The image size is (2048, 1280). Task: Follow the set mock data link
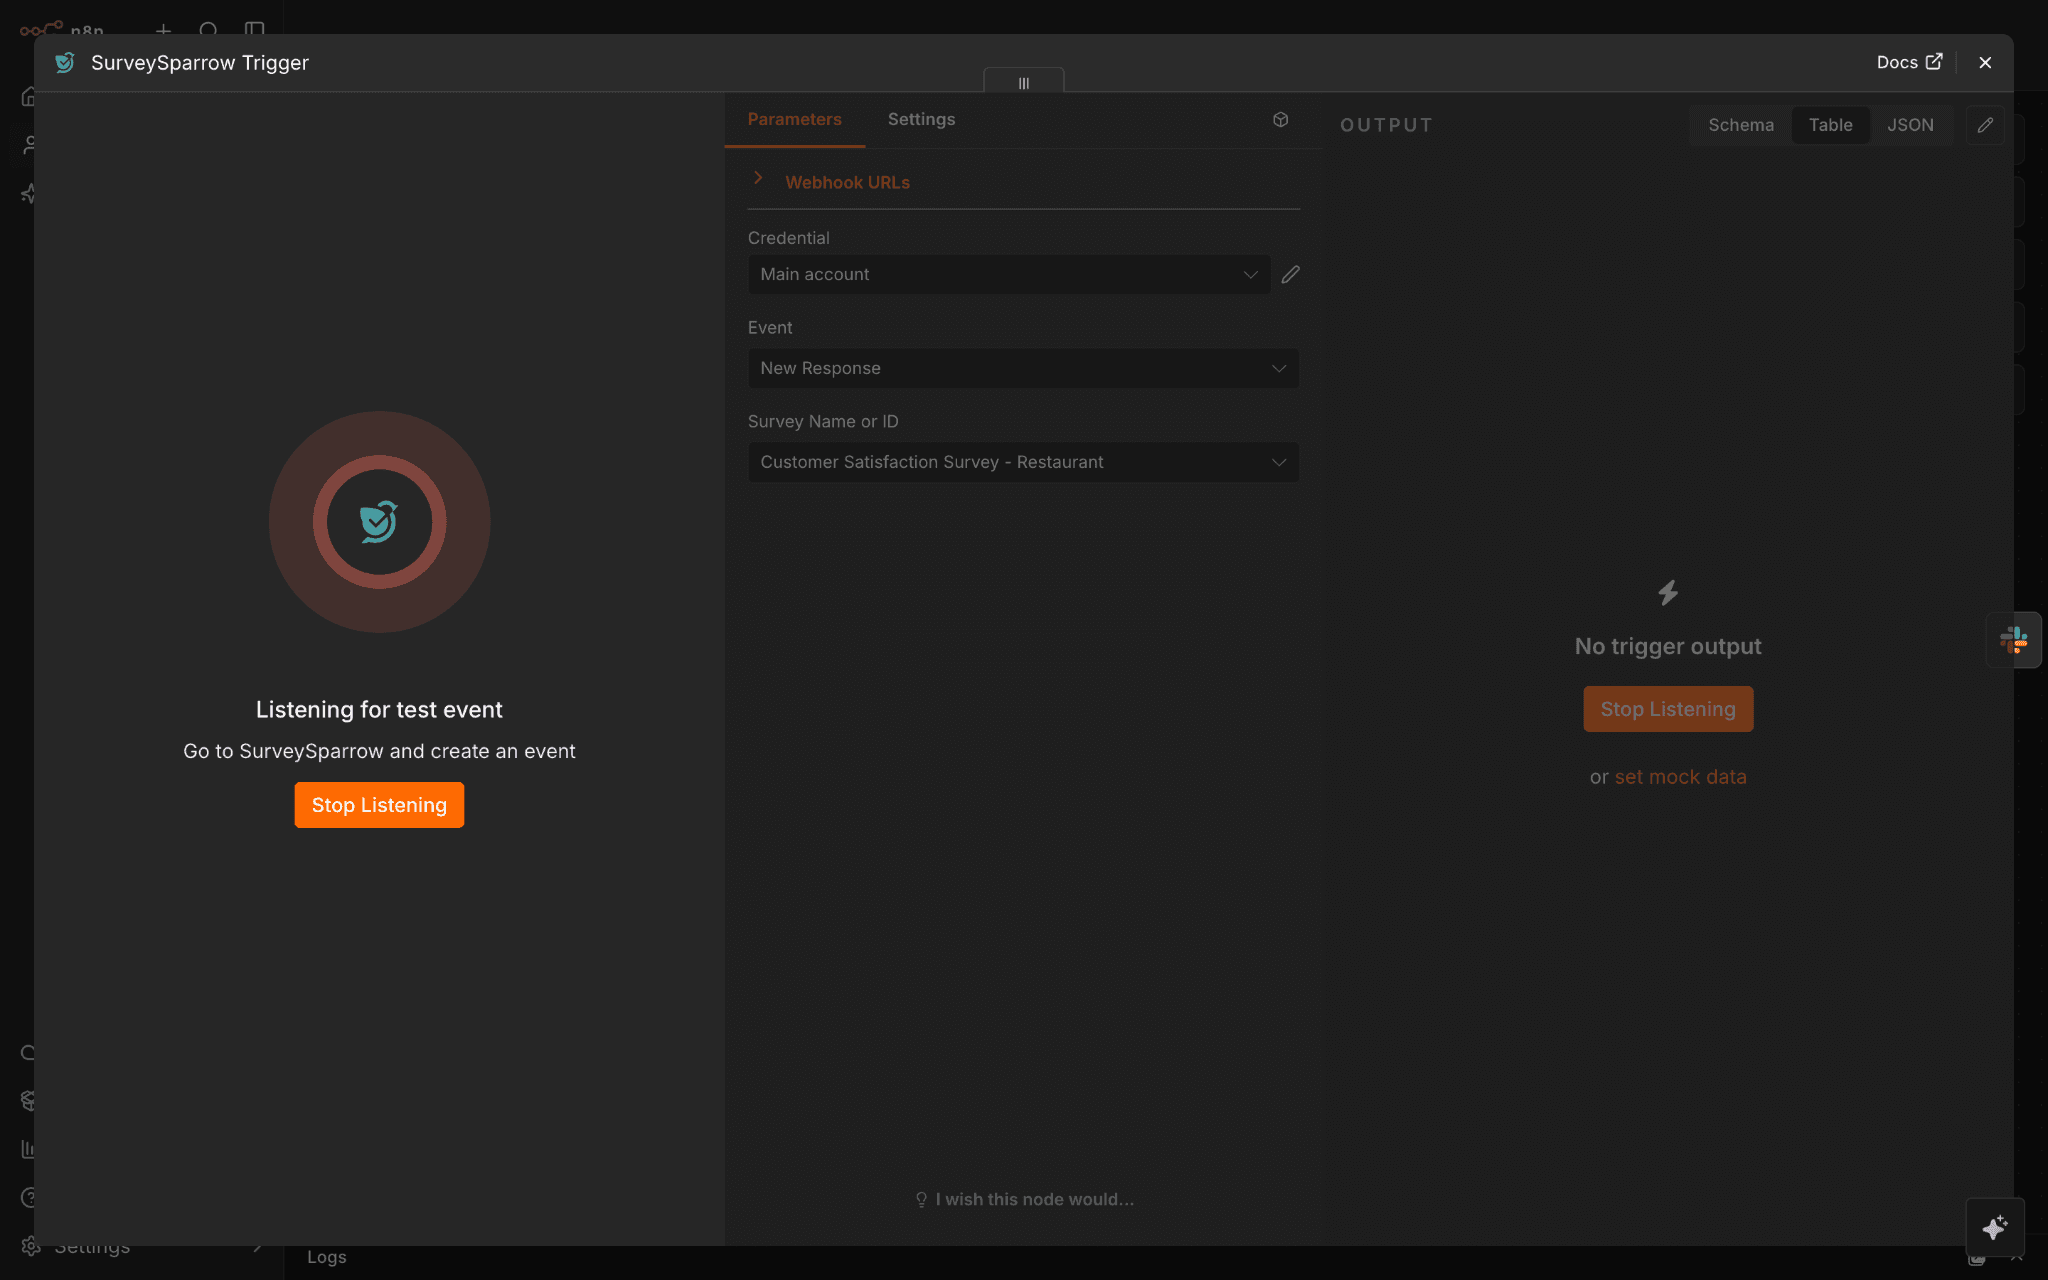(x=1680, y=777)
